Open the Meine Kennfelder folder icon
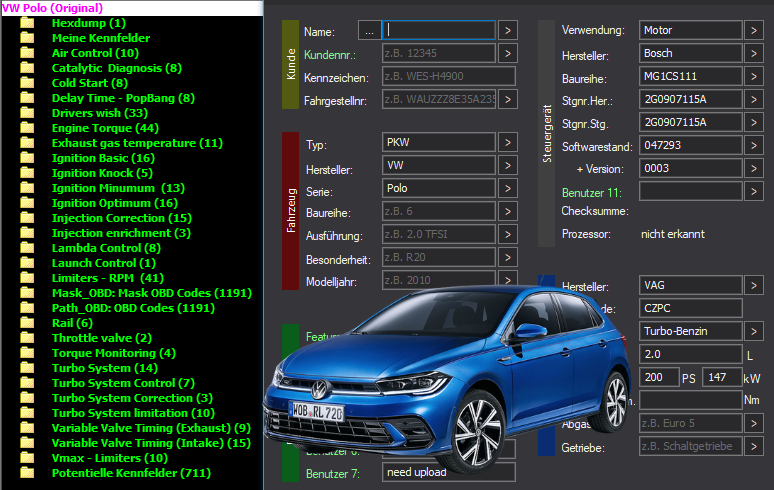This screenshot has width=774, height=490. pos(27,38)
